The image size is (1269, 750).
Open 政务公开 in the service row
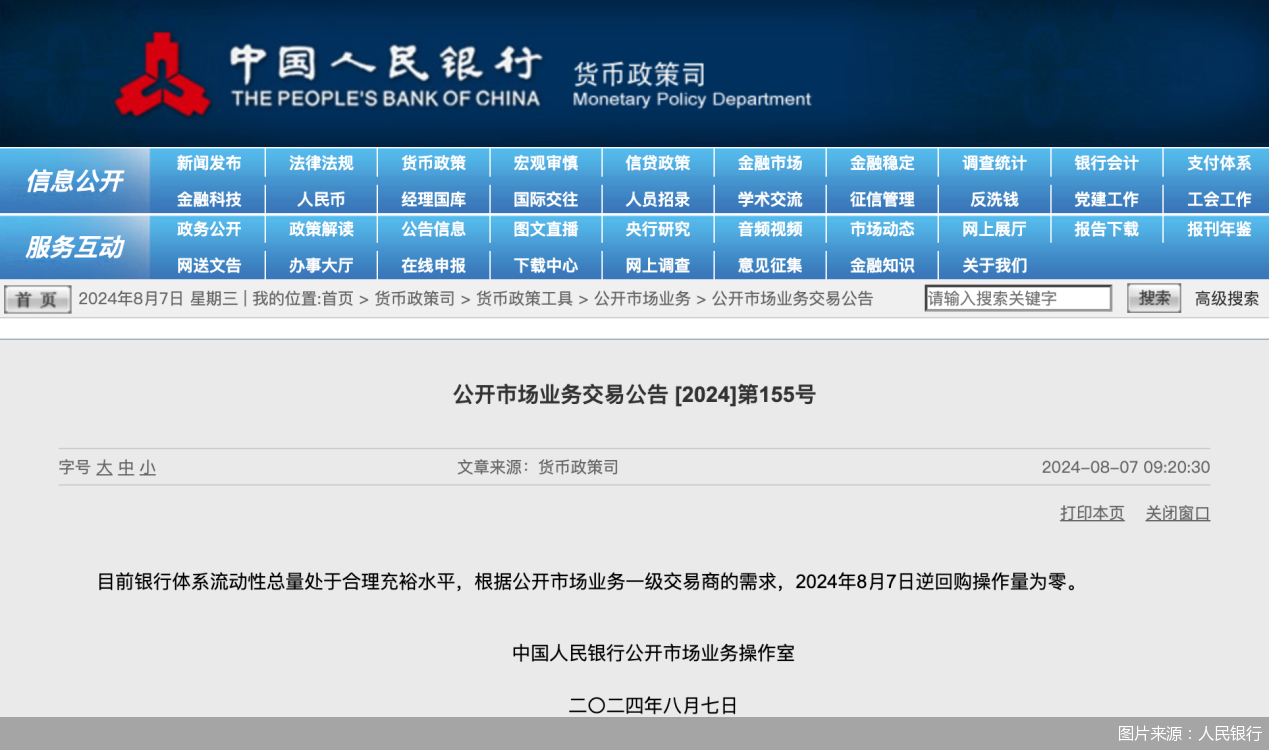coord(209,229)
